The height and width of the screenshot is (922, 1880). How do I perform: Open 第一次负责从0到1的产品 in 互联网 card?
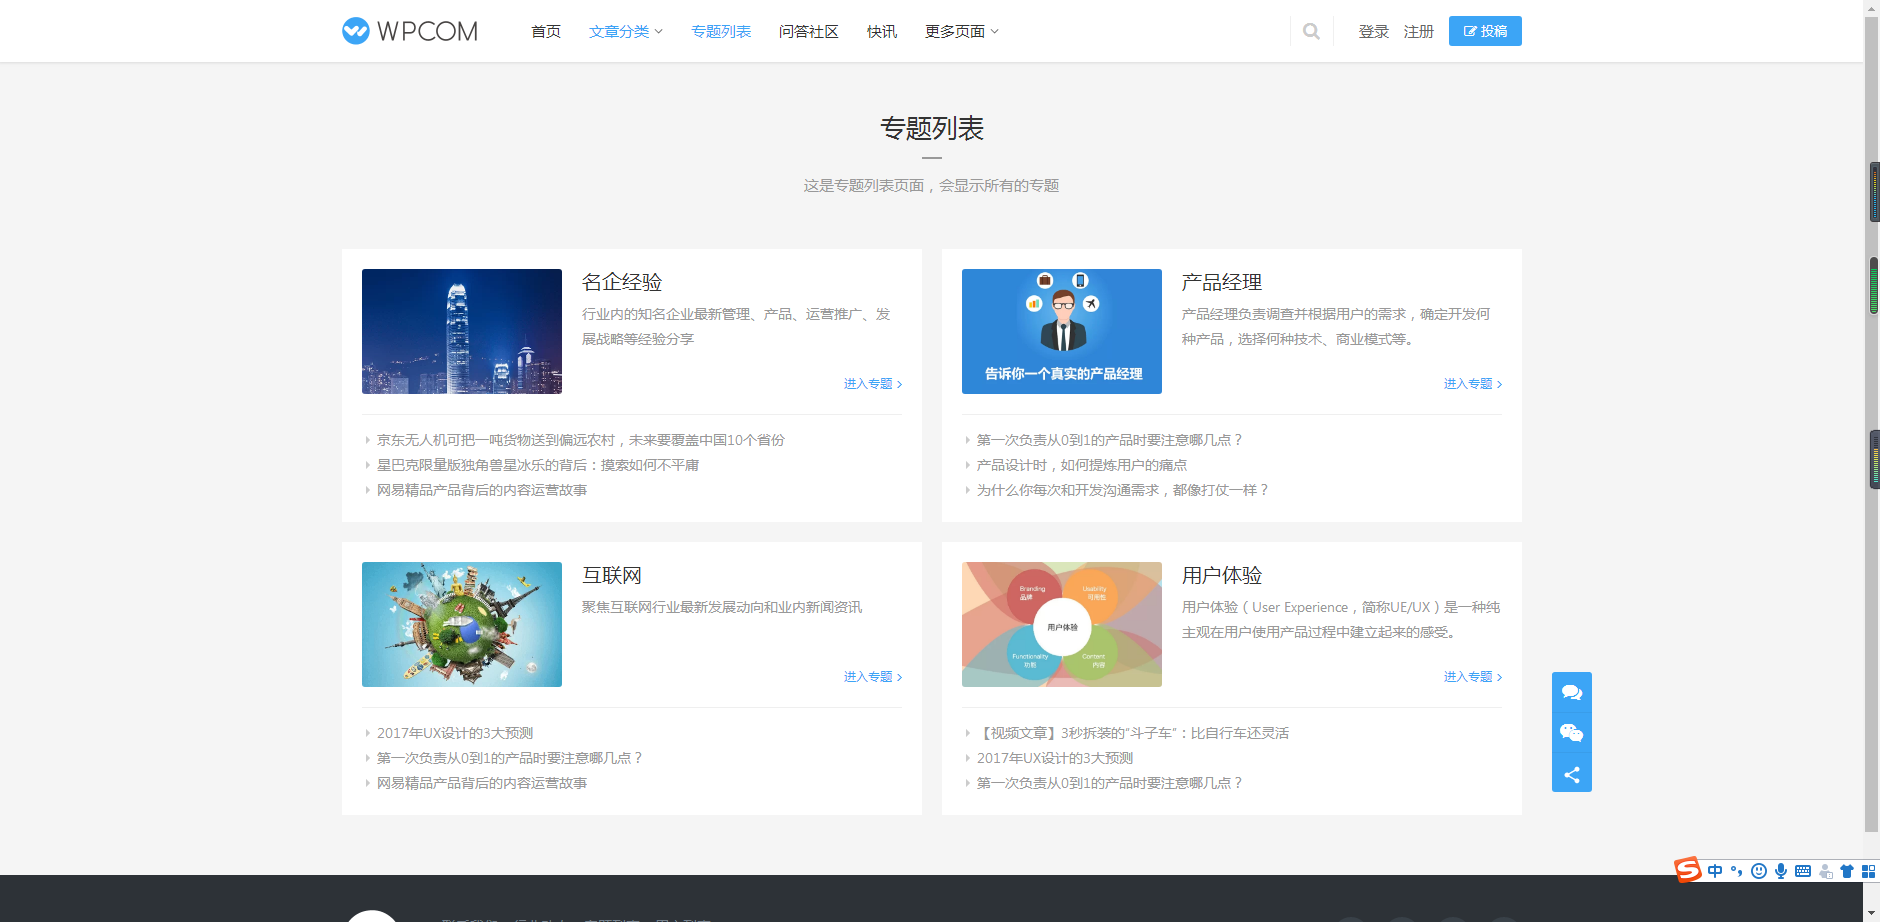click(x=509, y=758)
